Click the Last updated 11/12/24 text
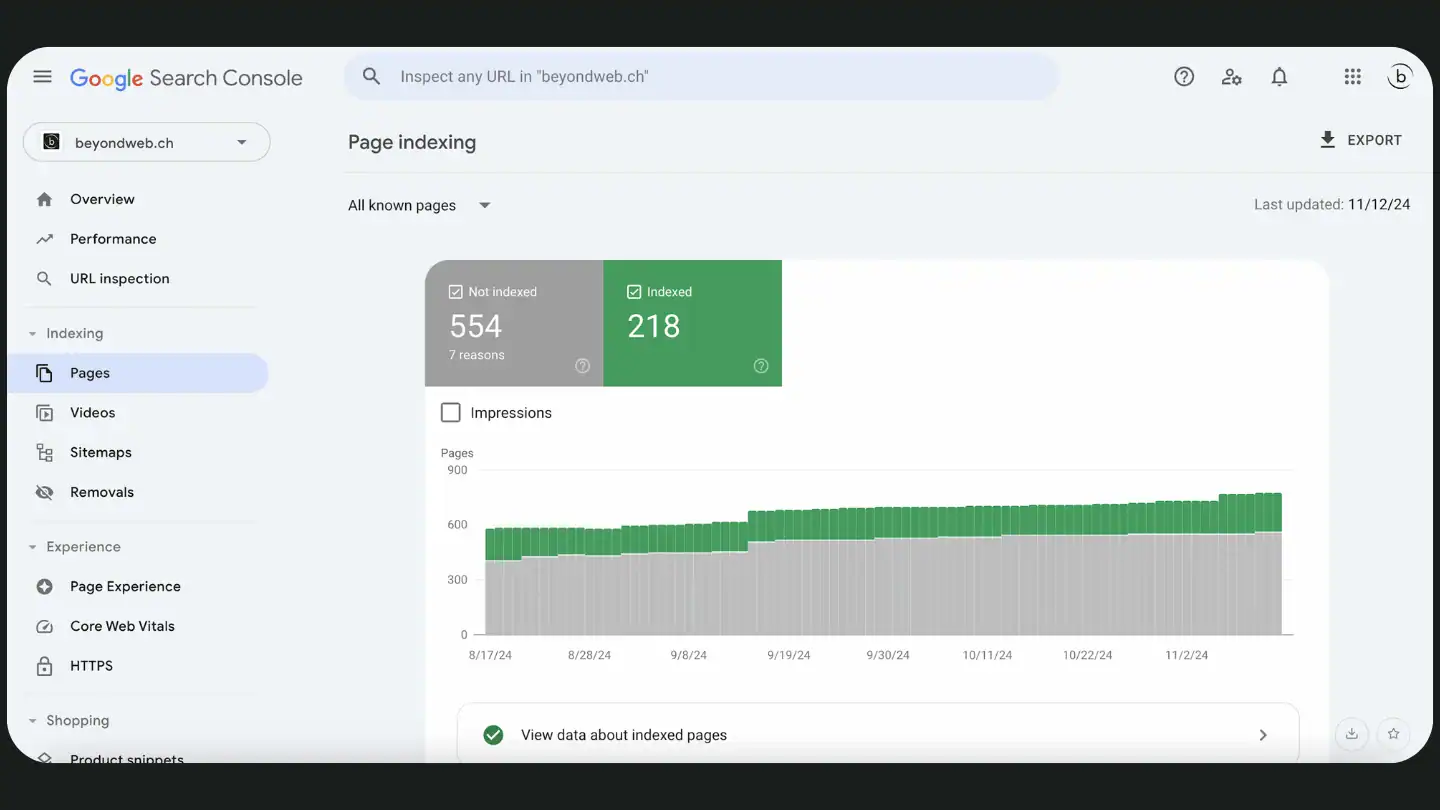Screen dimensions: 1440x810 click(x=1332, y=204)
